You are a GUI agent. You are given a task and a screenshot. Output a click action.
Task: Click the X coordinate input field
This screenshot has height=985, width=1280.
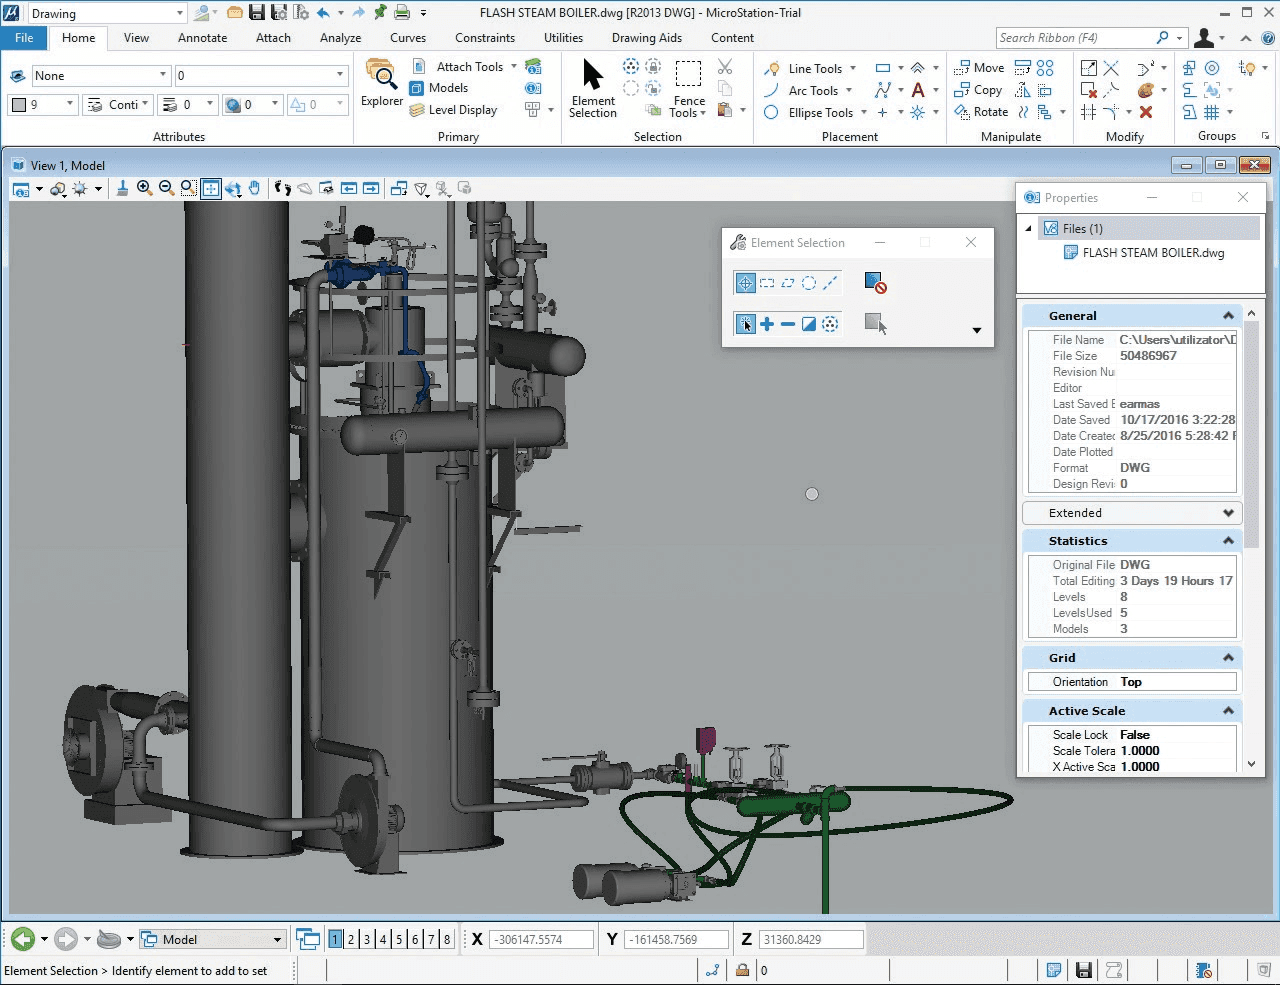[541, 940]
